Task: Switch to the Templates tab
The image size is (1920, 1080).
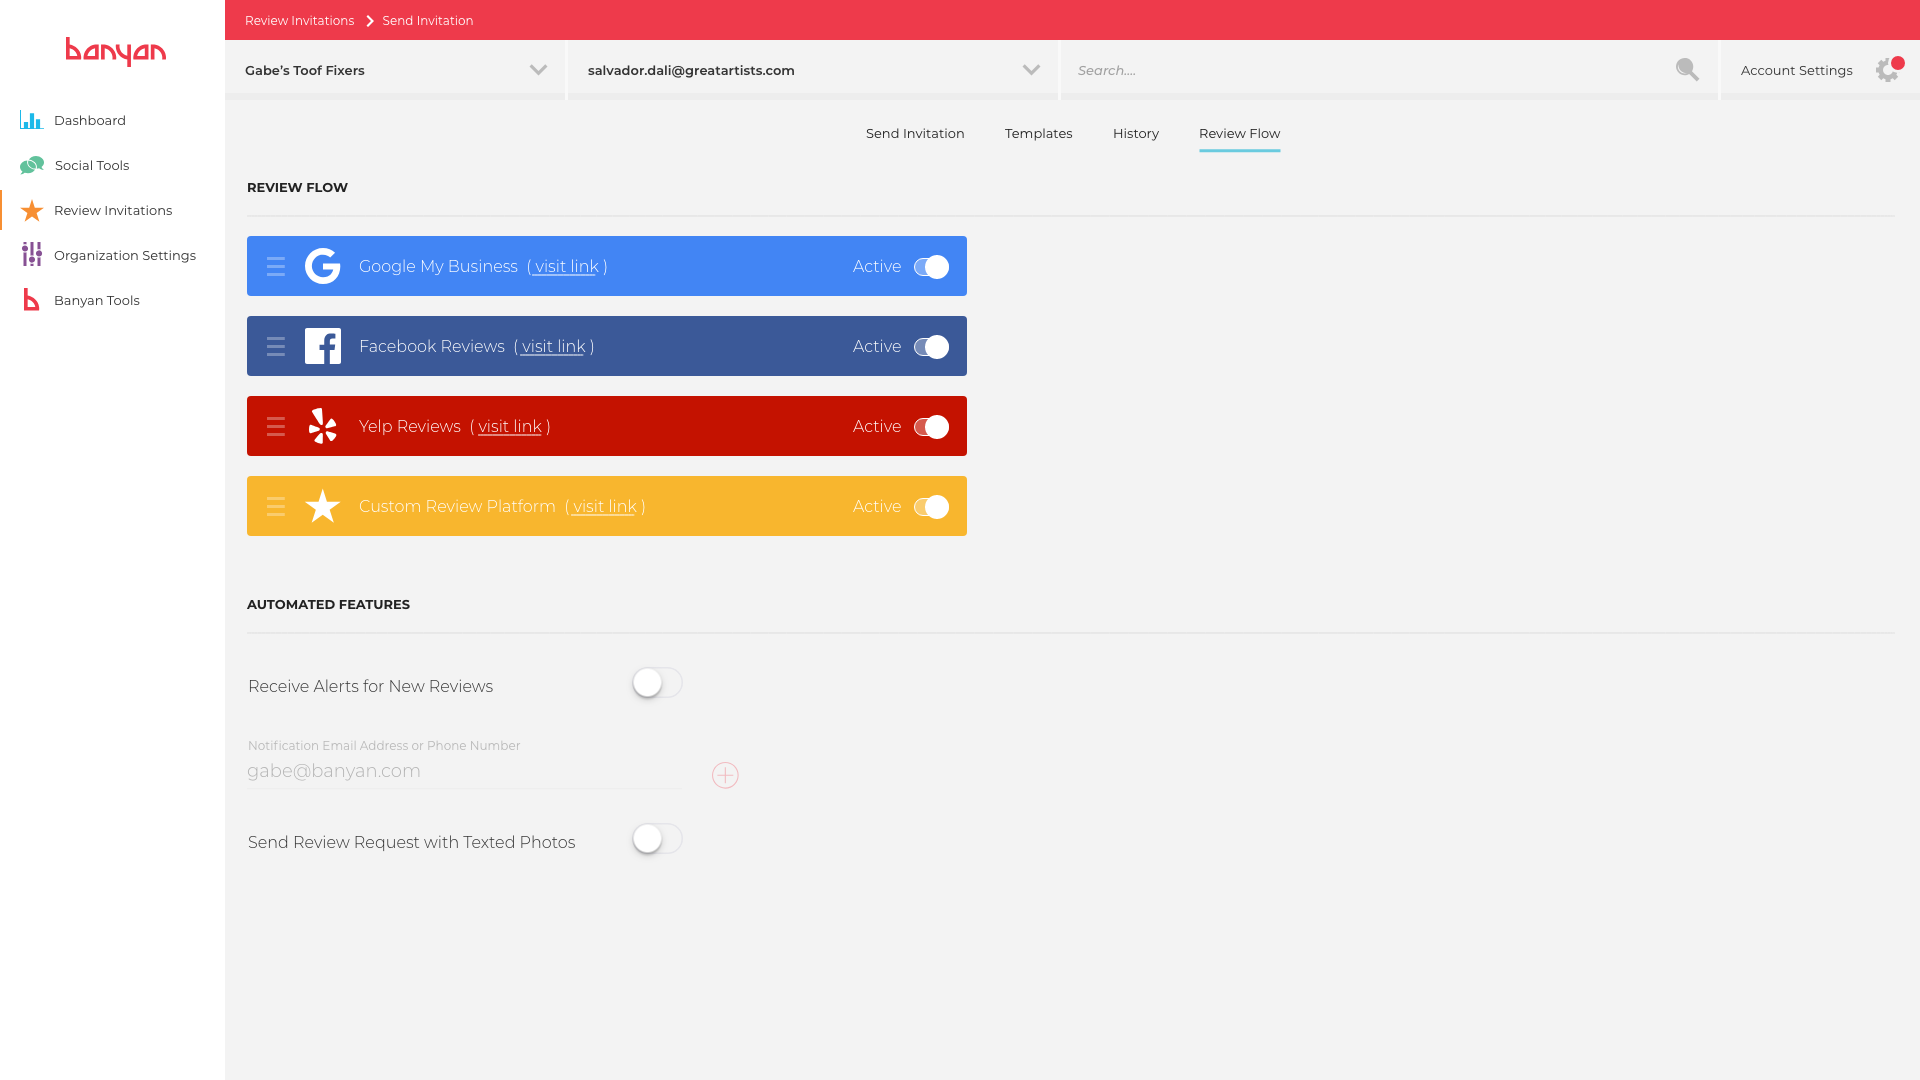Action: coord(1038,133)
